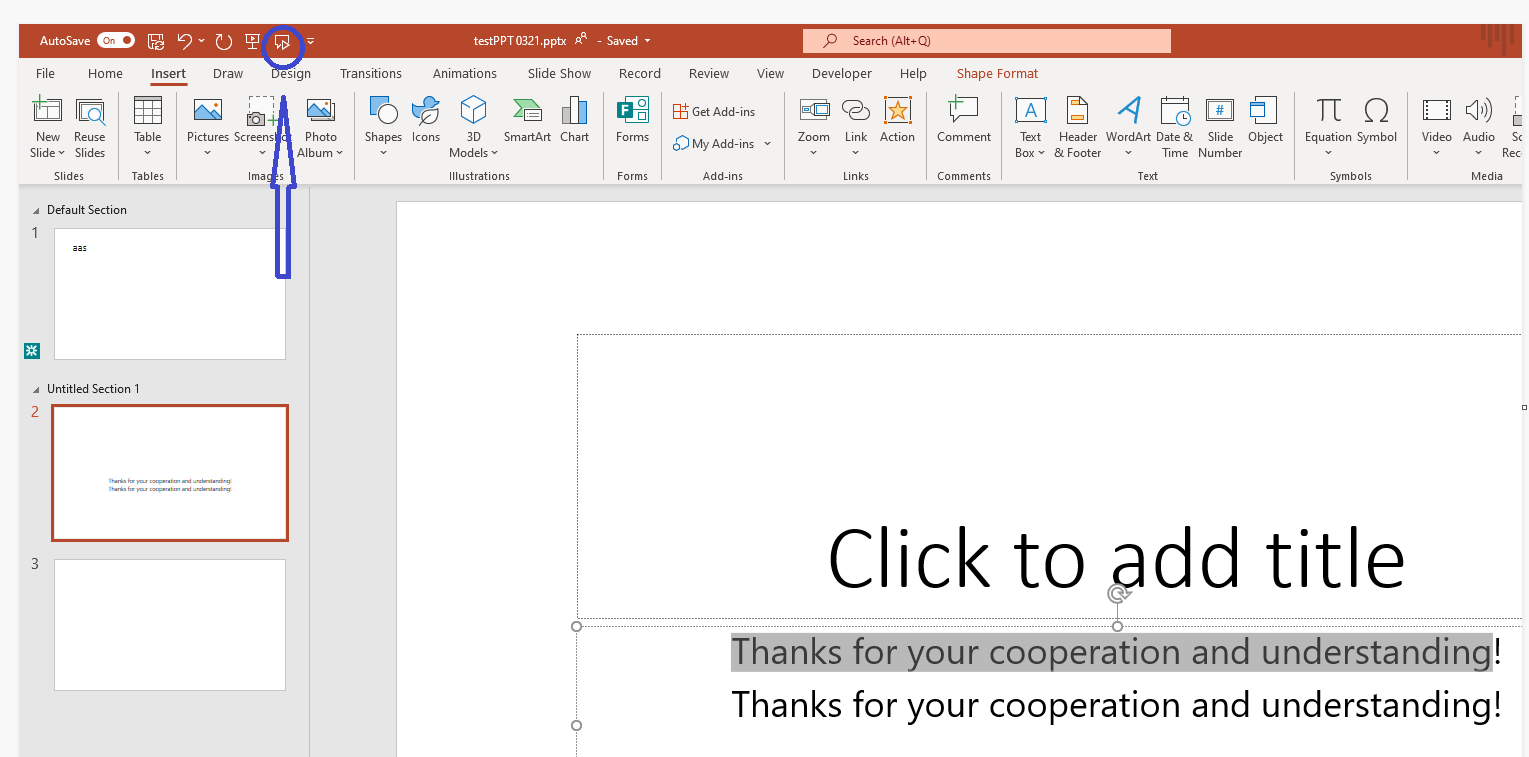Insert a Symbol
This screenshot has width=1529, height=757.
click(x=1377, y=120)
